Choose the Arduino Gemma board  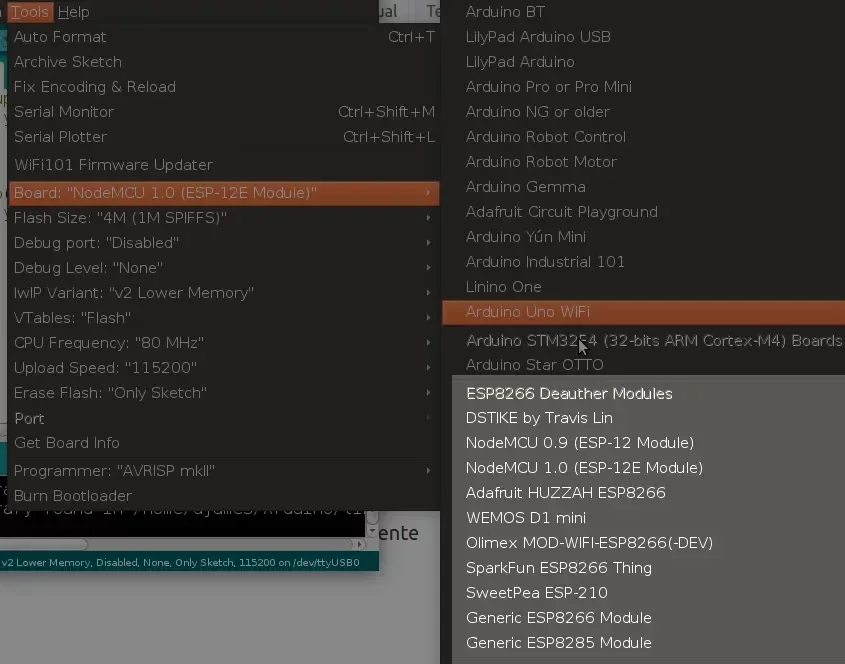[x=643, y=186]
